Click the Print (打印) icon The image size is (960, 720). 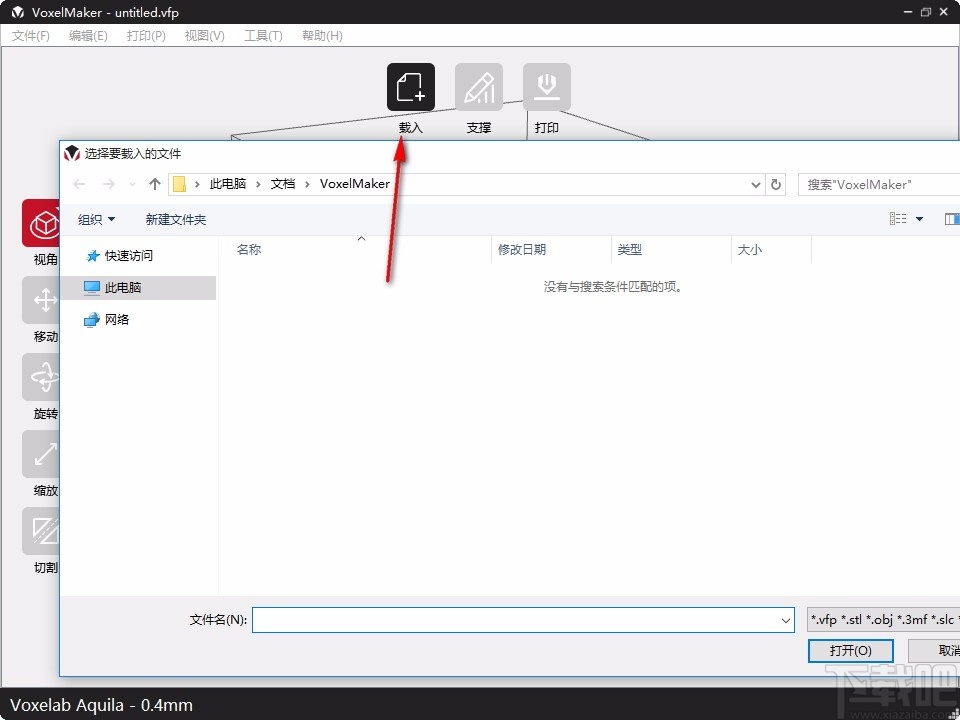point(547,87)
